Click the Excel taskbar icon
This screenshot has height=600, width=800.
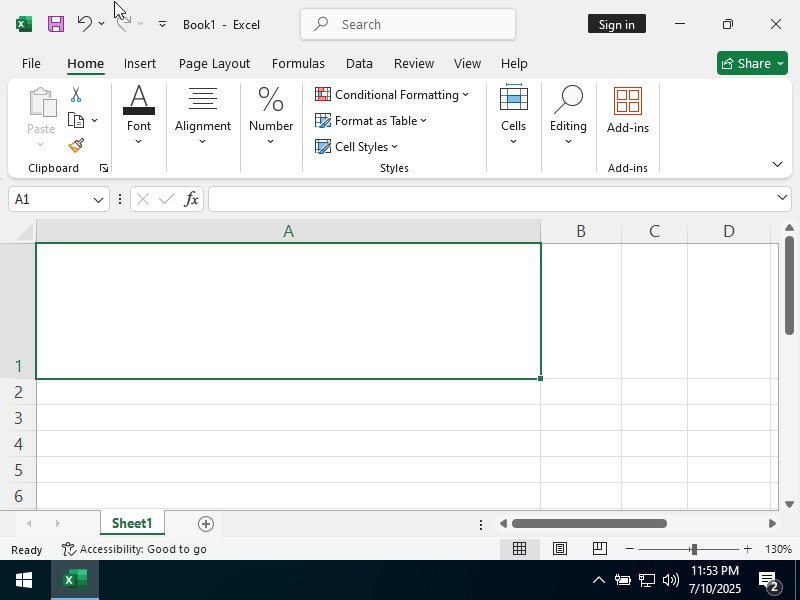click(75, 580)
